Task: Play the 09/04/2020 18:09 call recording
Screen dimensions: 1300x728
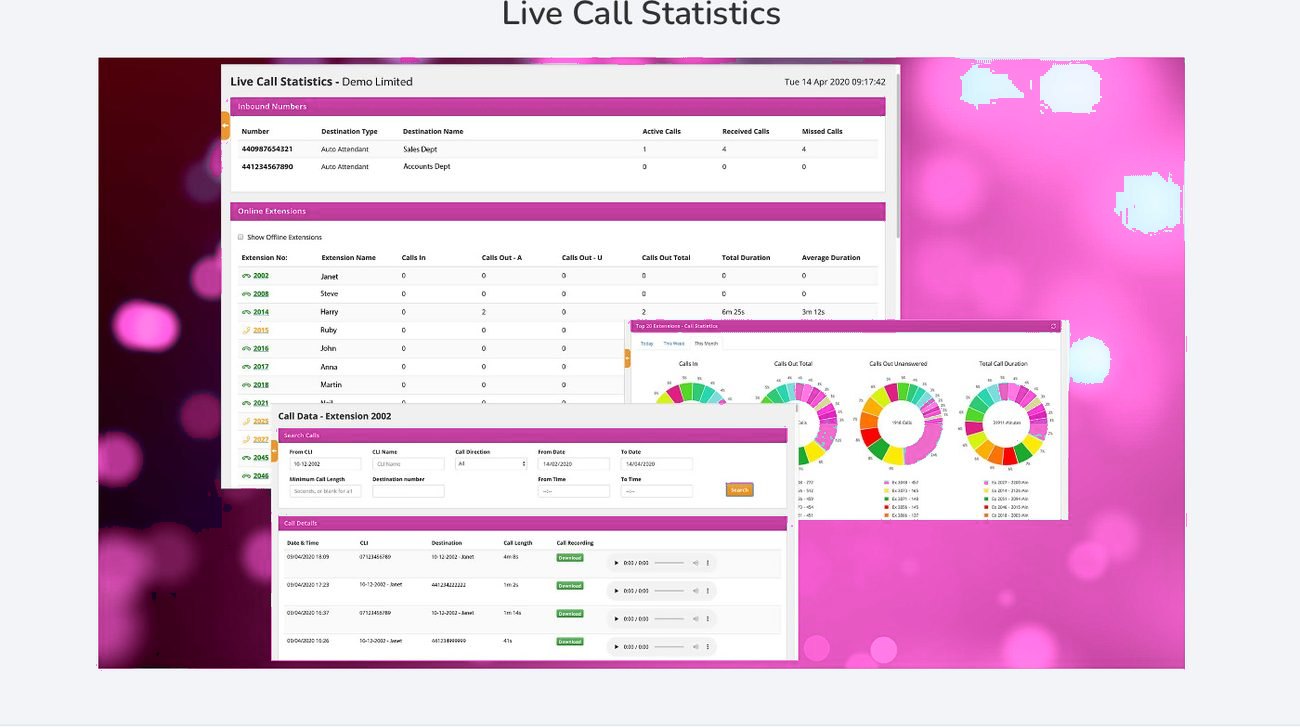Action: coord(616,563)
